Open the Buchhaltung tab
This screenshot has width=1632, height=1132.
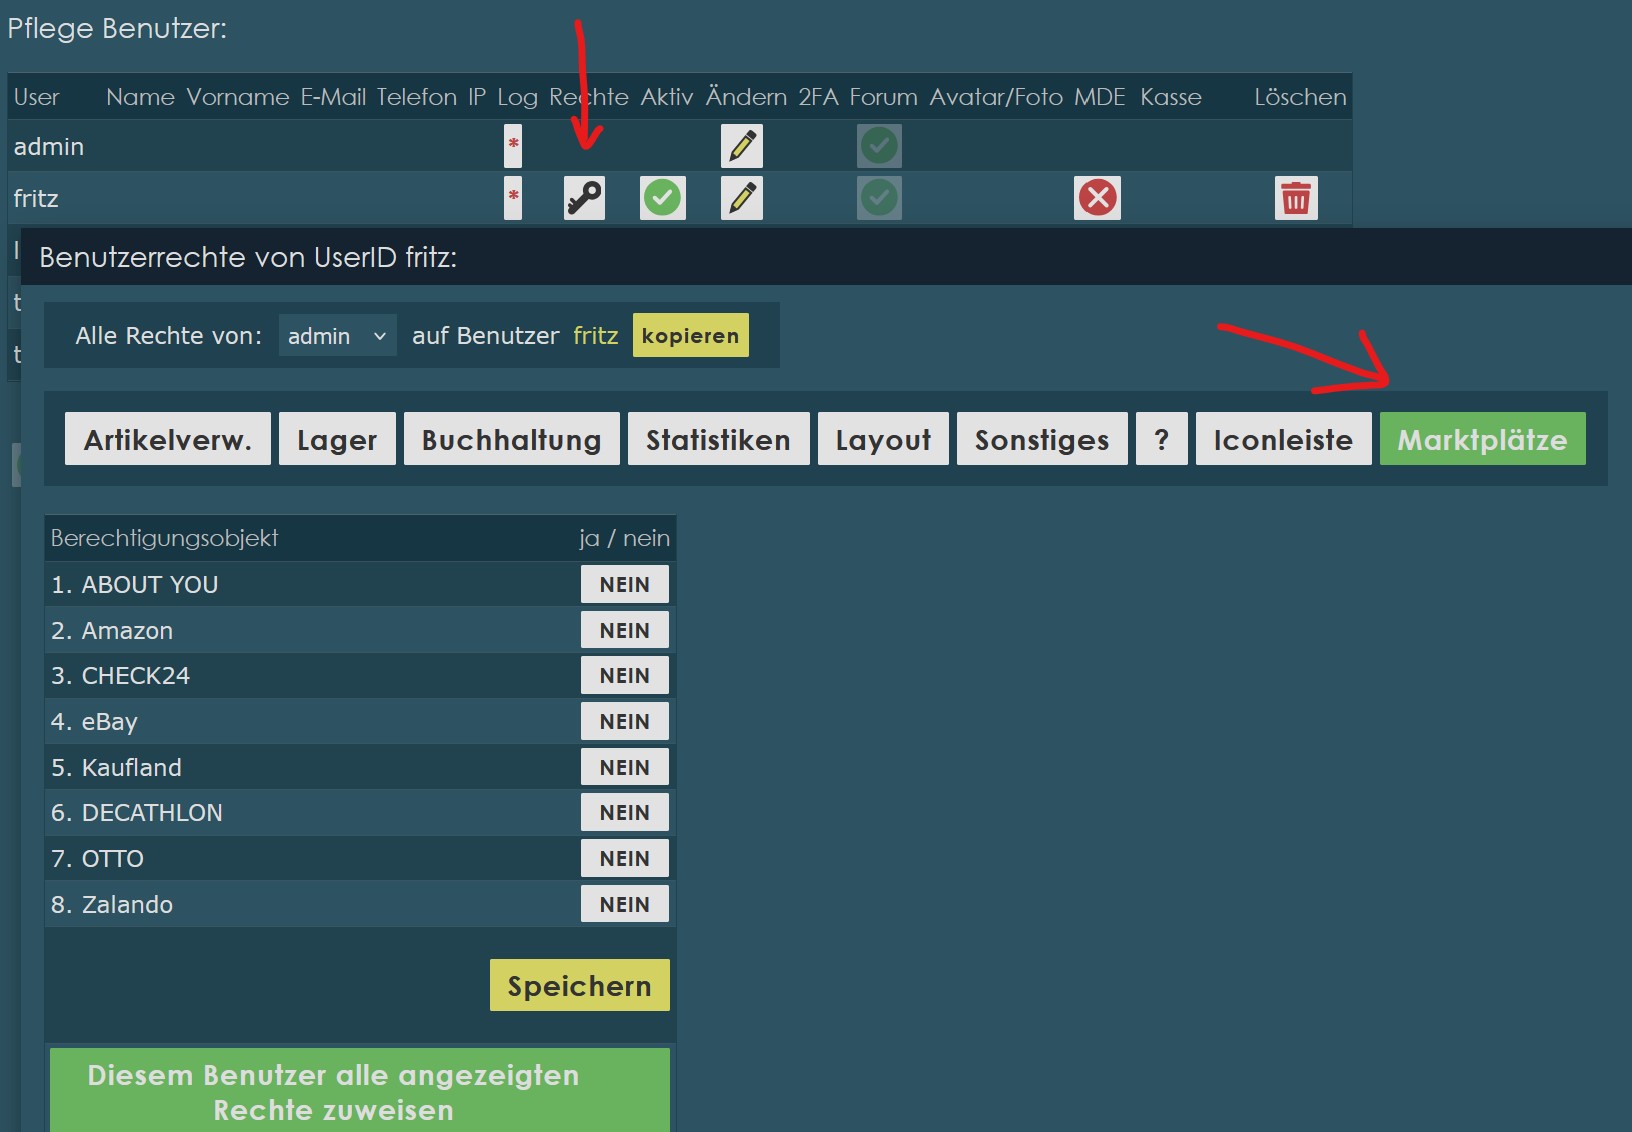[x=512, y=439]
